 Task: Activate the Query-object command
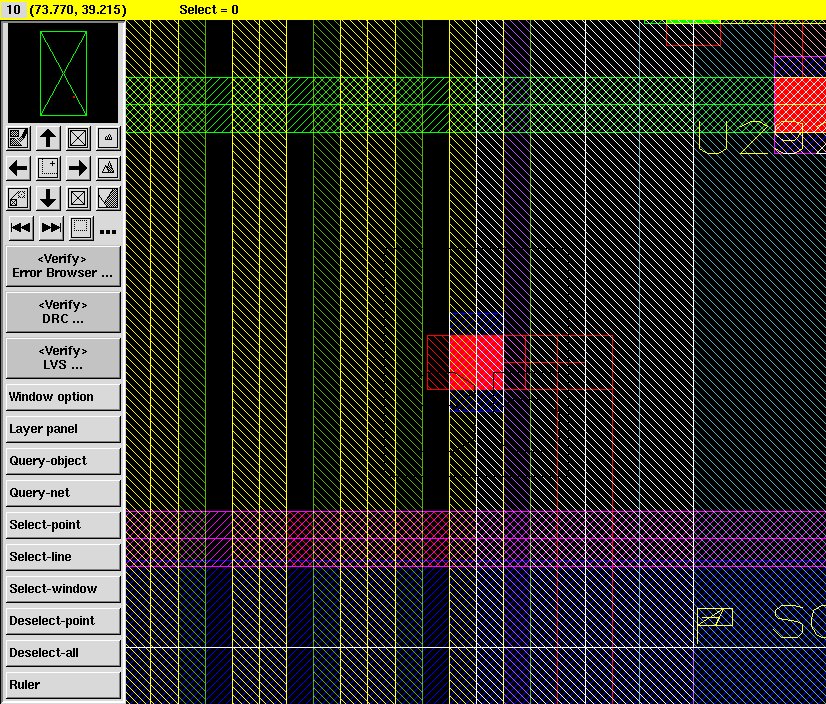[x=63, y=461]
